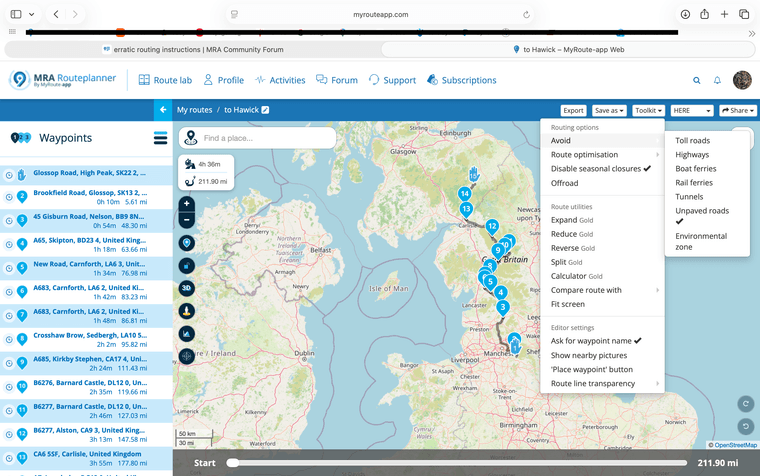Screen dimensions: 760x476
Task: Expand Compare route with submenu
Action: pos(602,290)
